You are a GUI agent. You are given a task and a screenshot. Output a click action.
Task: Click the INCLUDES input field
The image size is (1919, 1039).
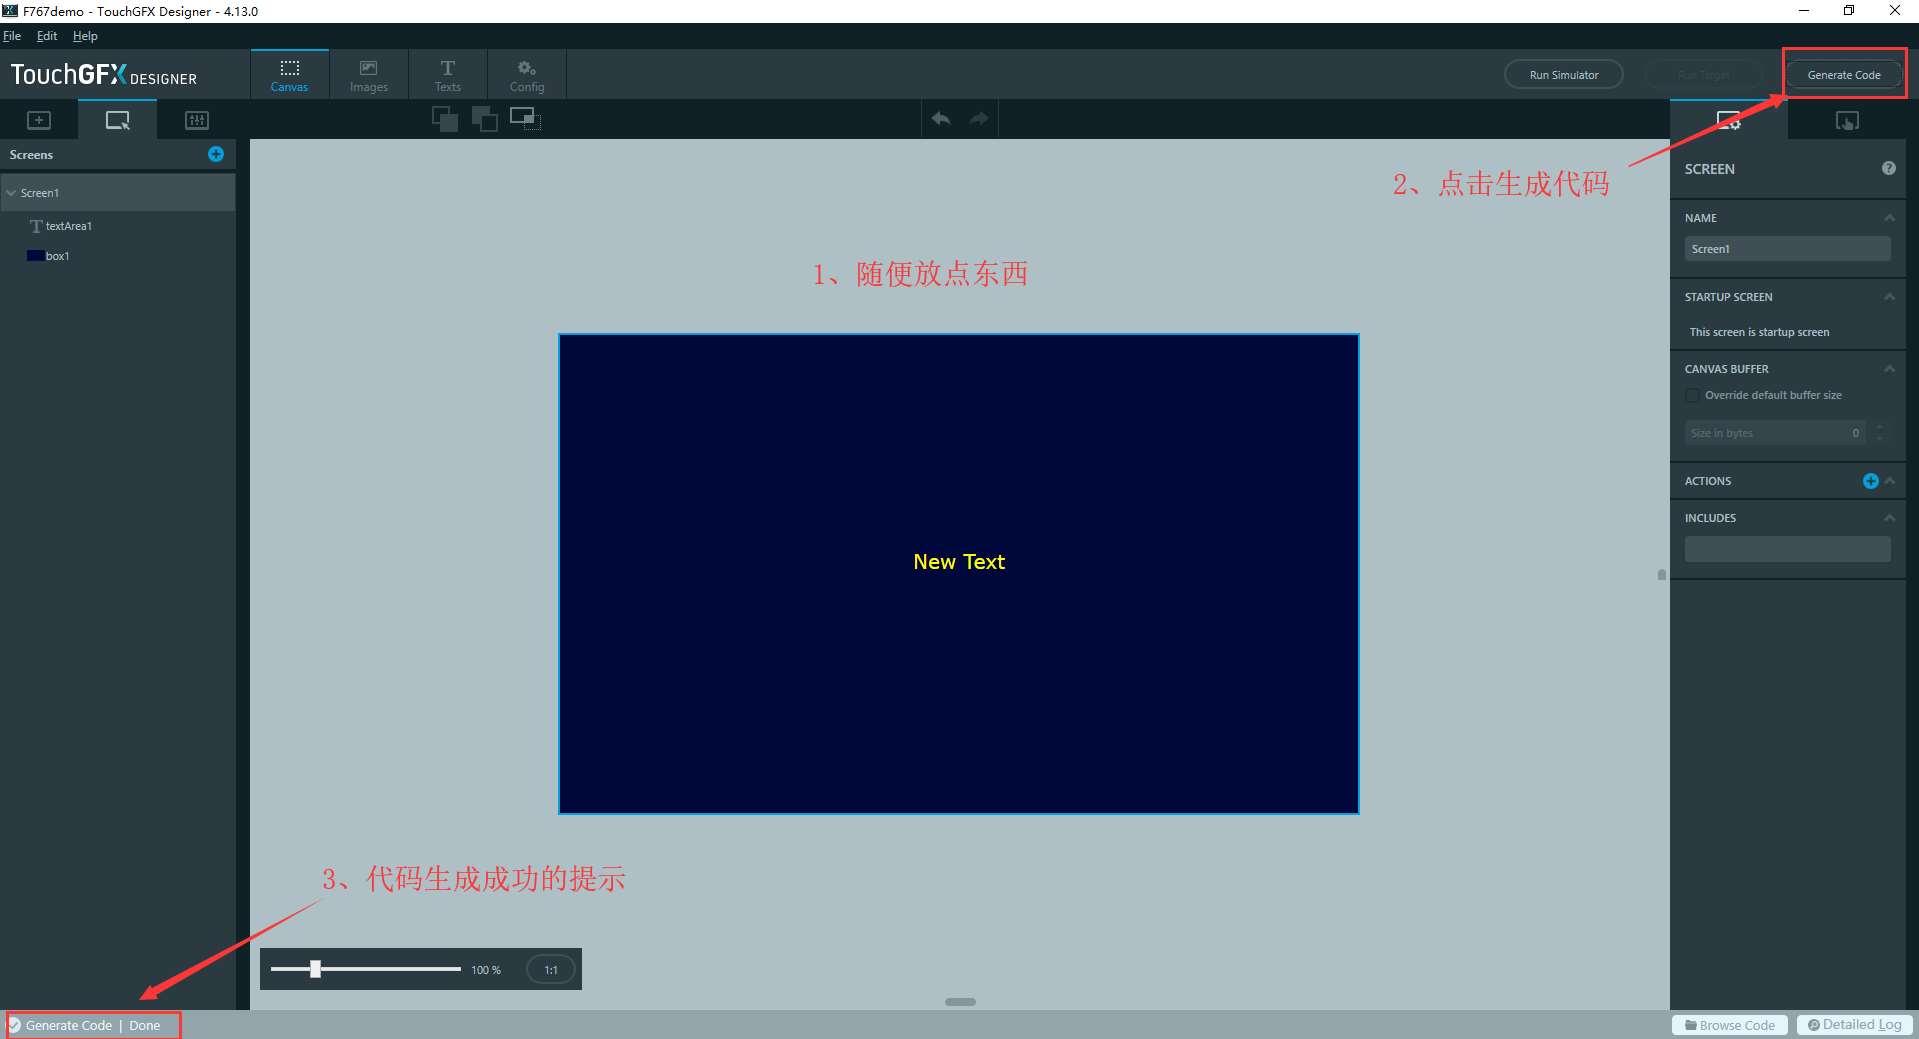[x=1787, y=549]
